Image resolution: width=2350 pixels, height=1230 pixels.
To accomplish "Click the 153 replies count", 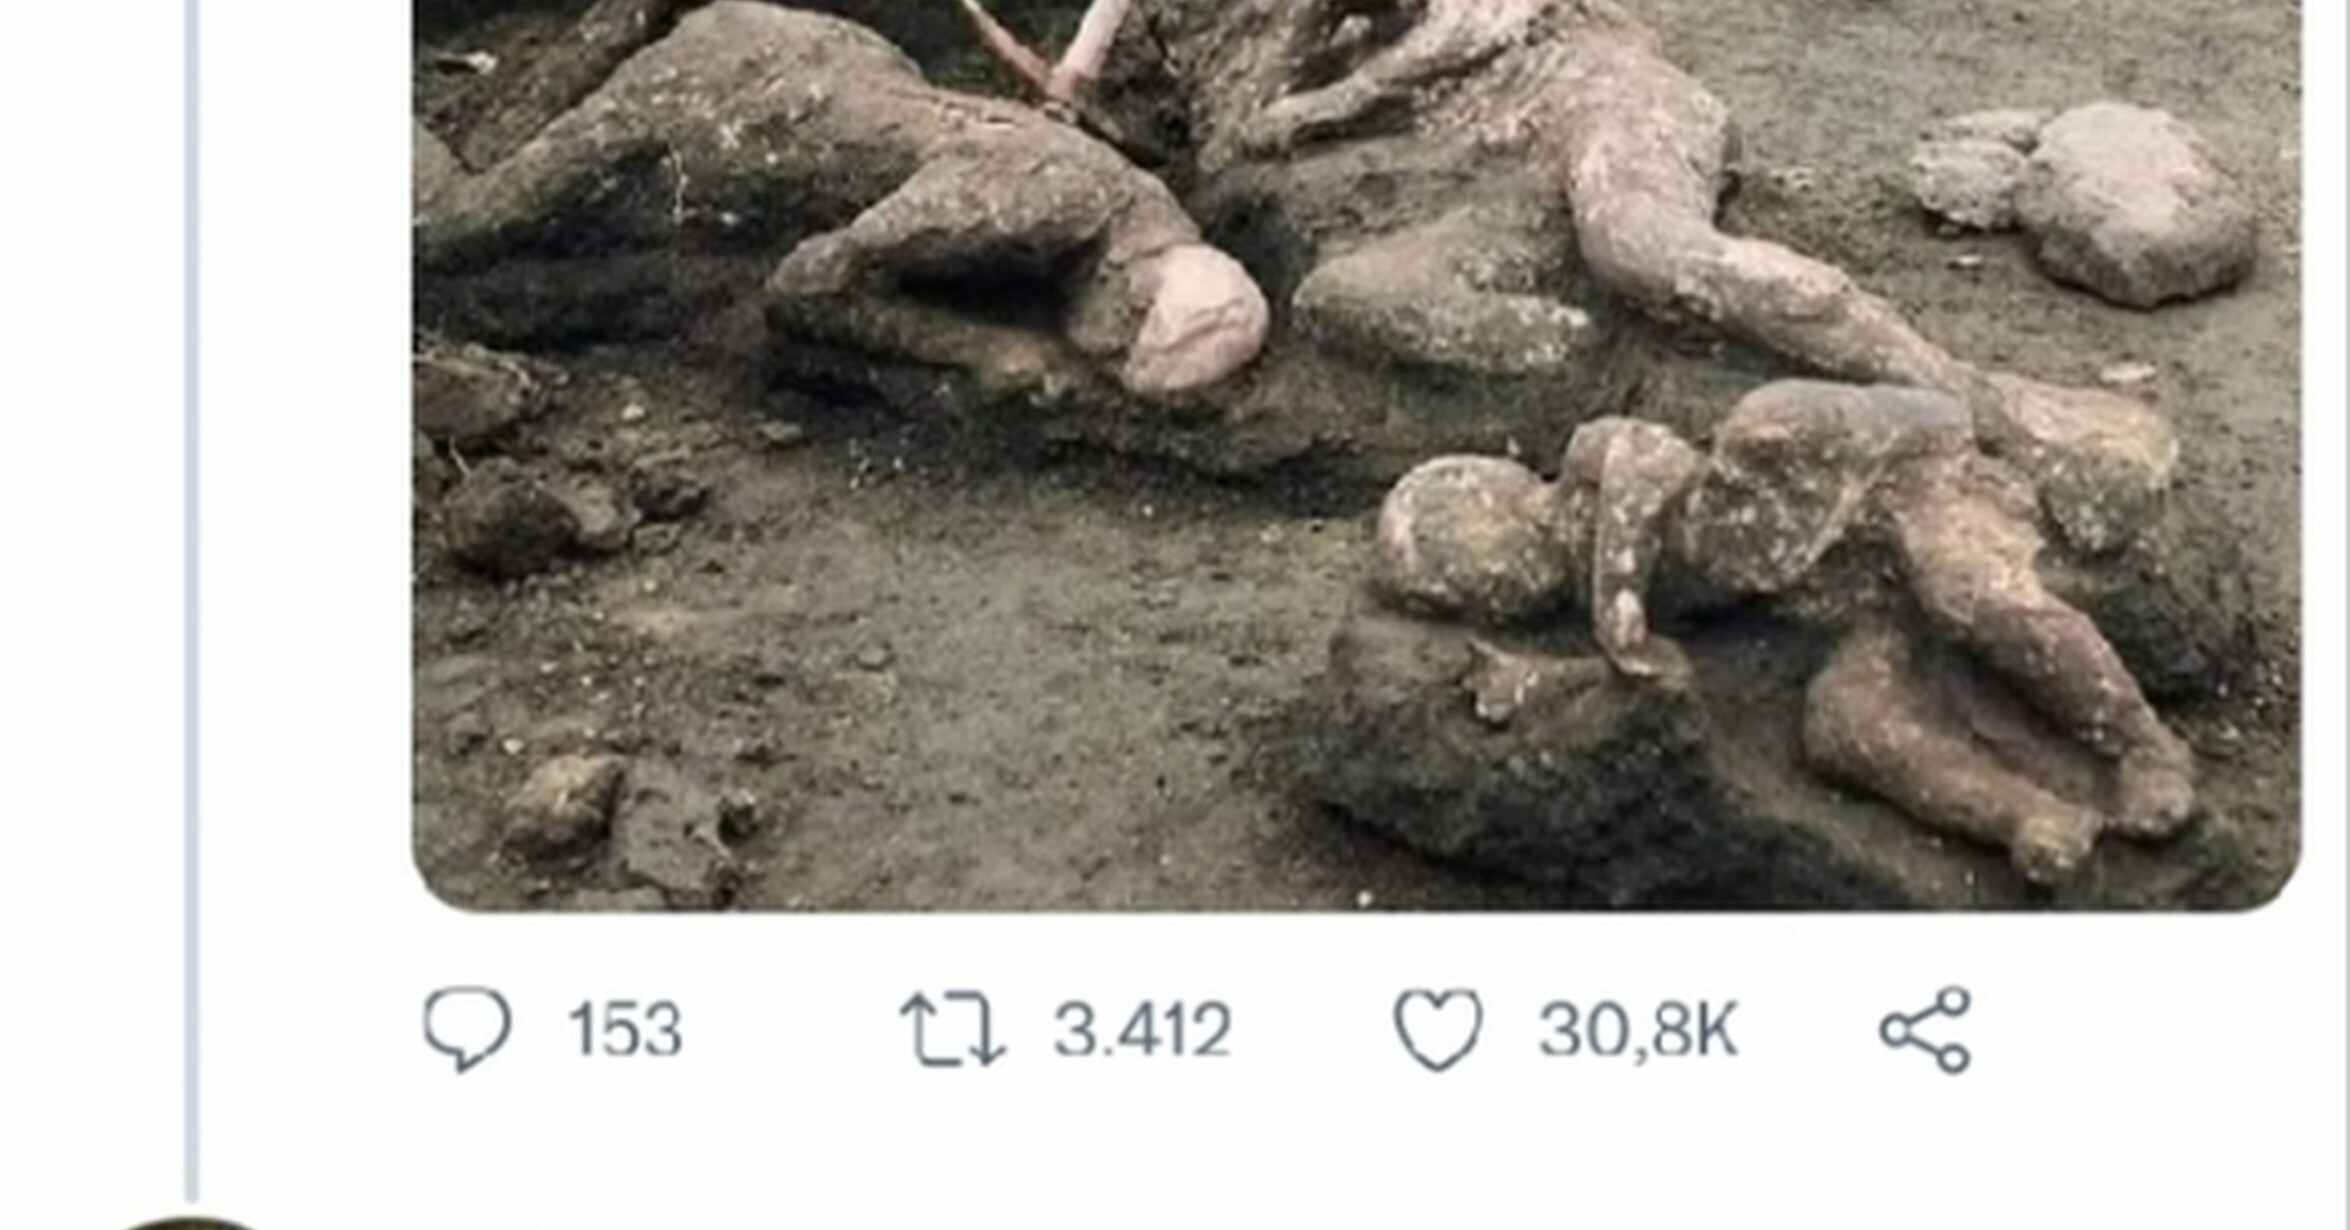I will click(625, 1030).
